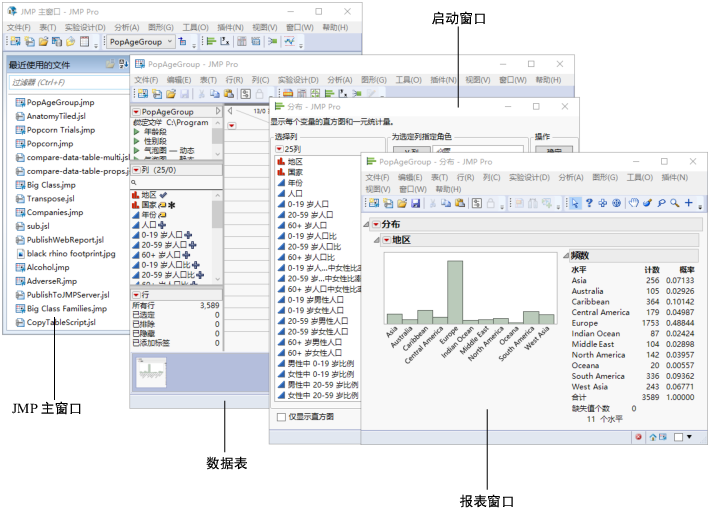710x515 pixels.
Task: Click the North America row in frequency table
Action: click(633, 355)
